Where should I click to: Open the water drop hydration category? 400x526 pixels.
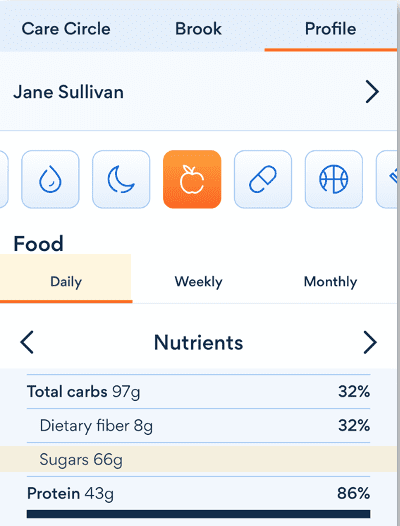(x=50, y=179)
